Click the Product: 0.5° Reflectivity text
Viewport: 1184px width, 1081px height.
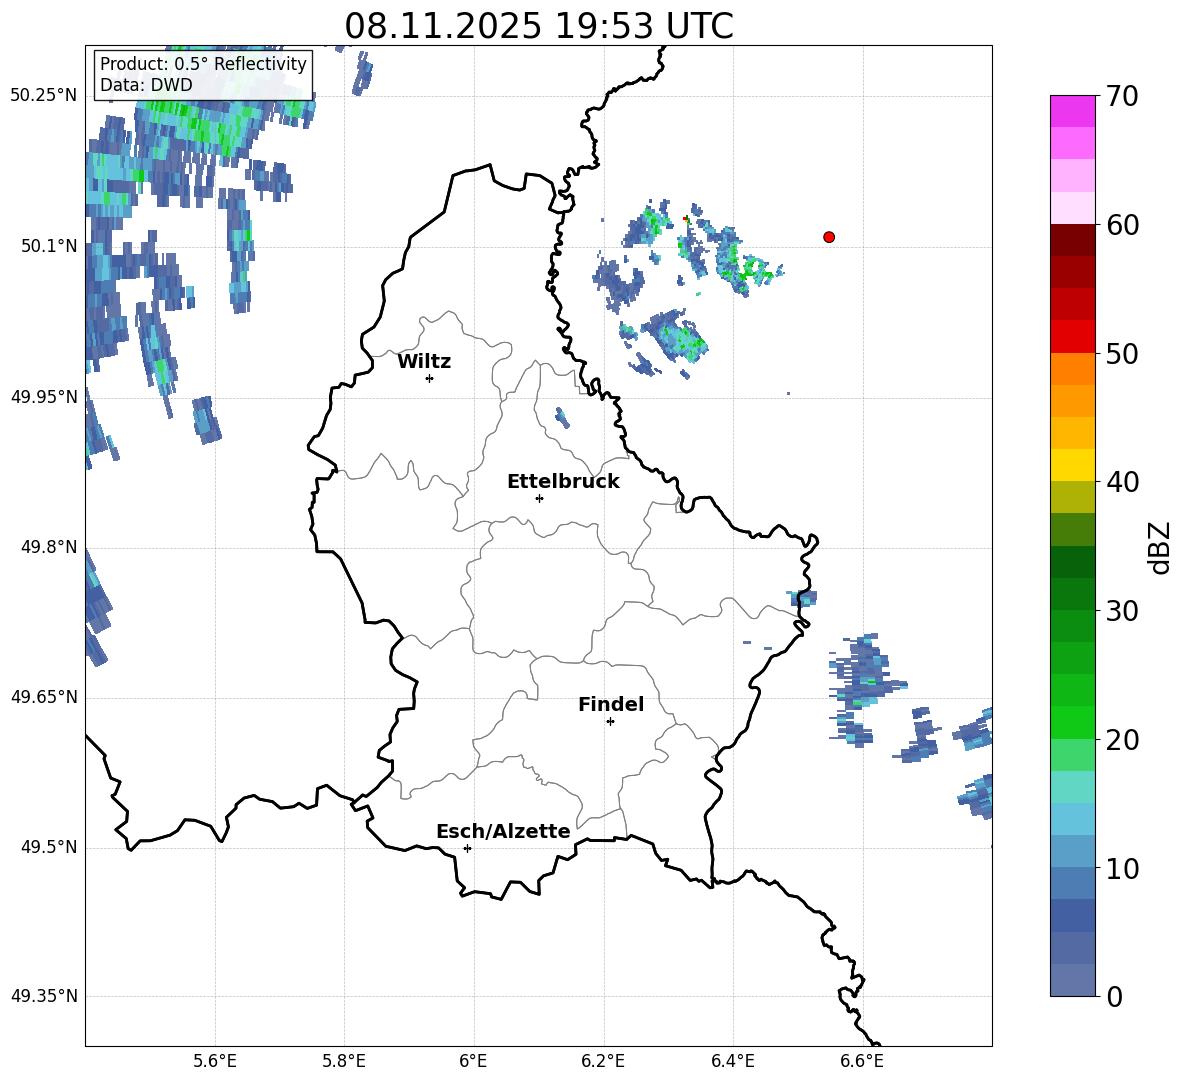coord(203,64)
